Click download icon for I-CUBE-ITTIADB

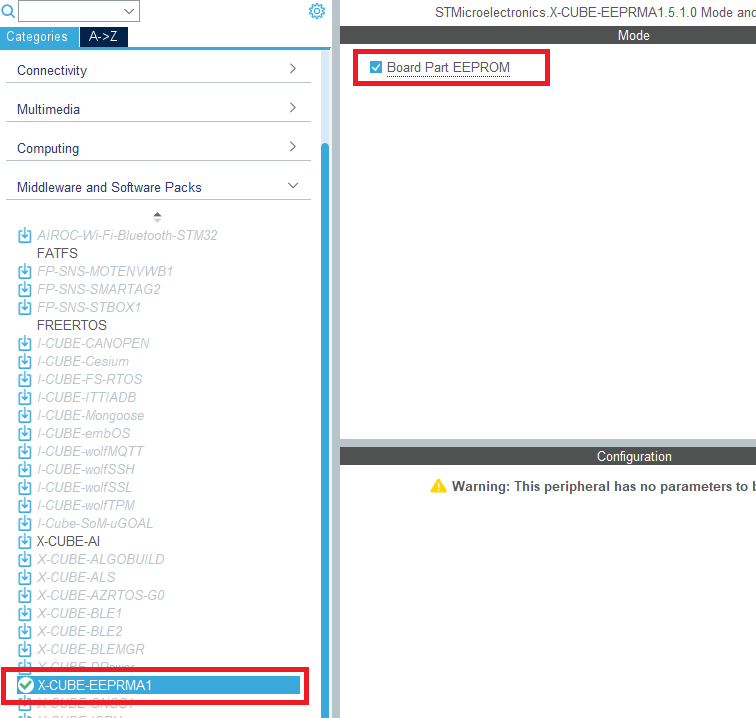25,397
